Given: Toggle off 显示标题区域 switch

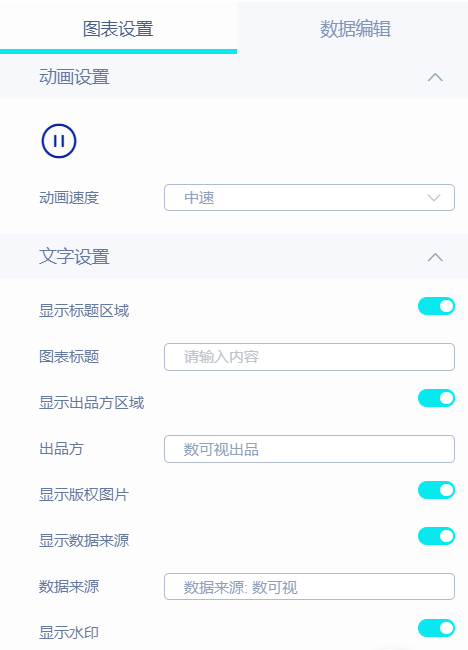Looking at the screenshot, I should tap(436, 306).
